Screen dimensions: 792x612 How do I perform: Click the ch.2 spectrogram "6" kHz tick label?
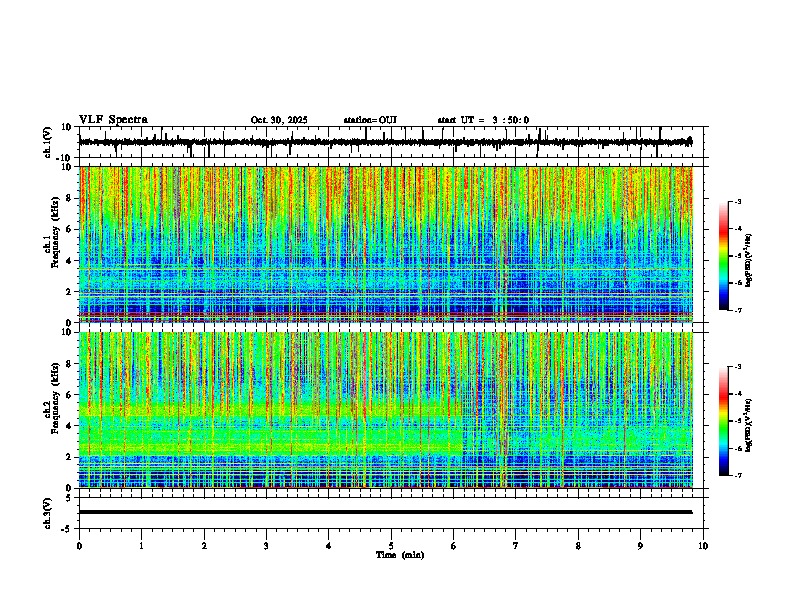(70, 395)
